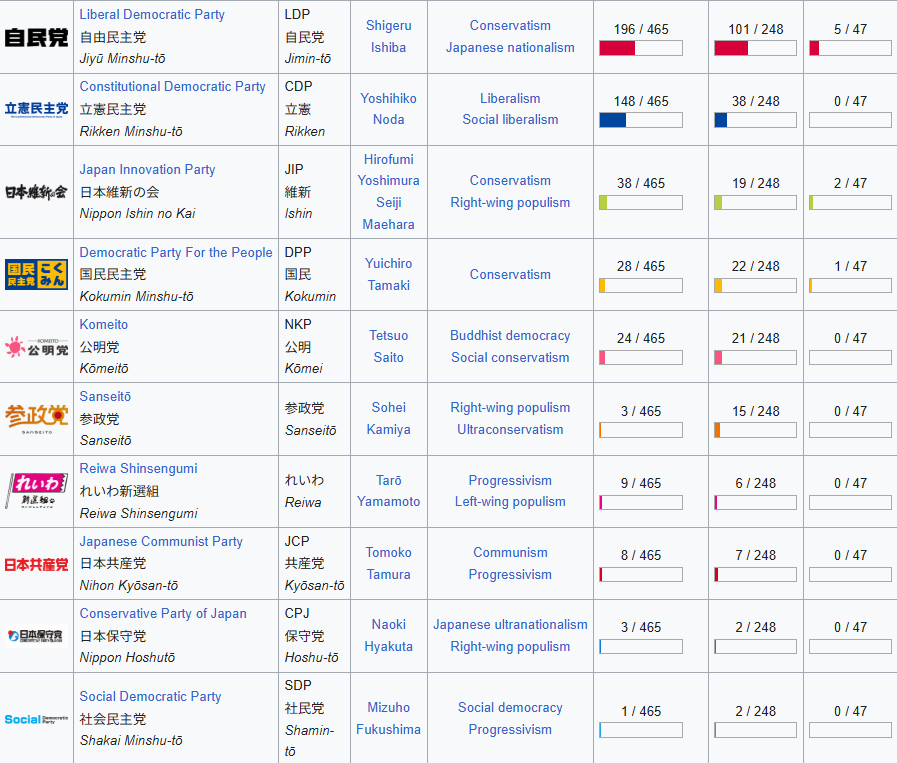Viewport: 897px width, 763px height.
Task: Open the Conservative Party of Japan link
Action: [163, 613]
